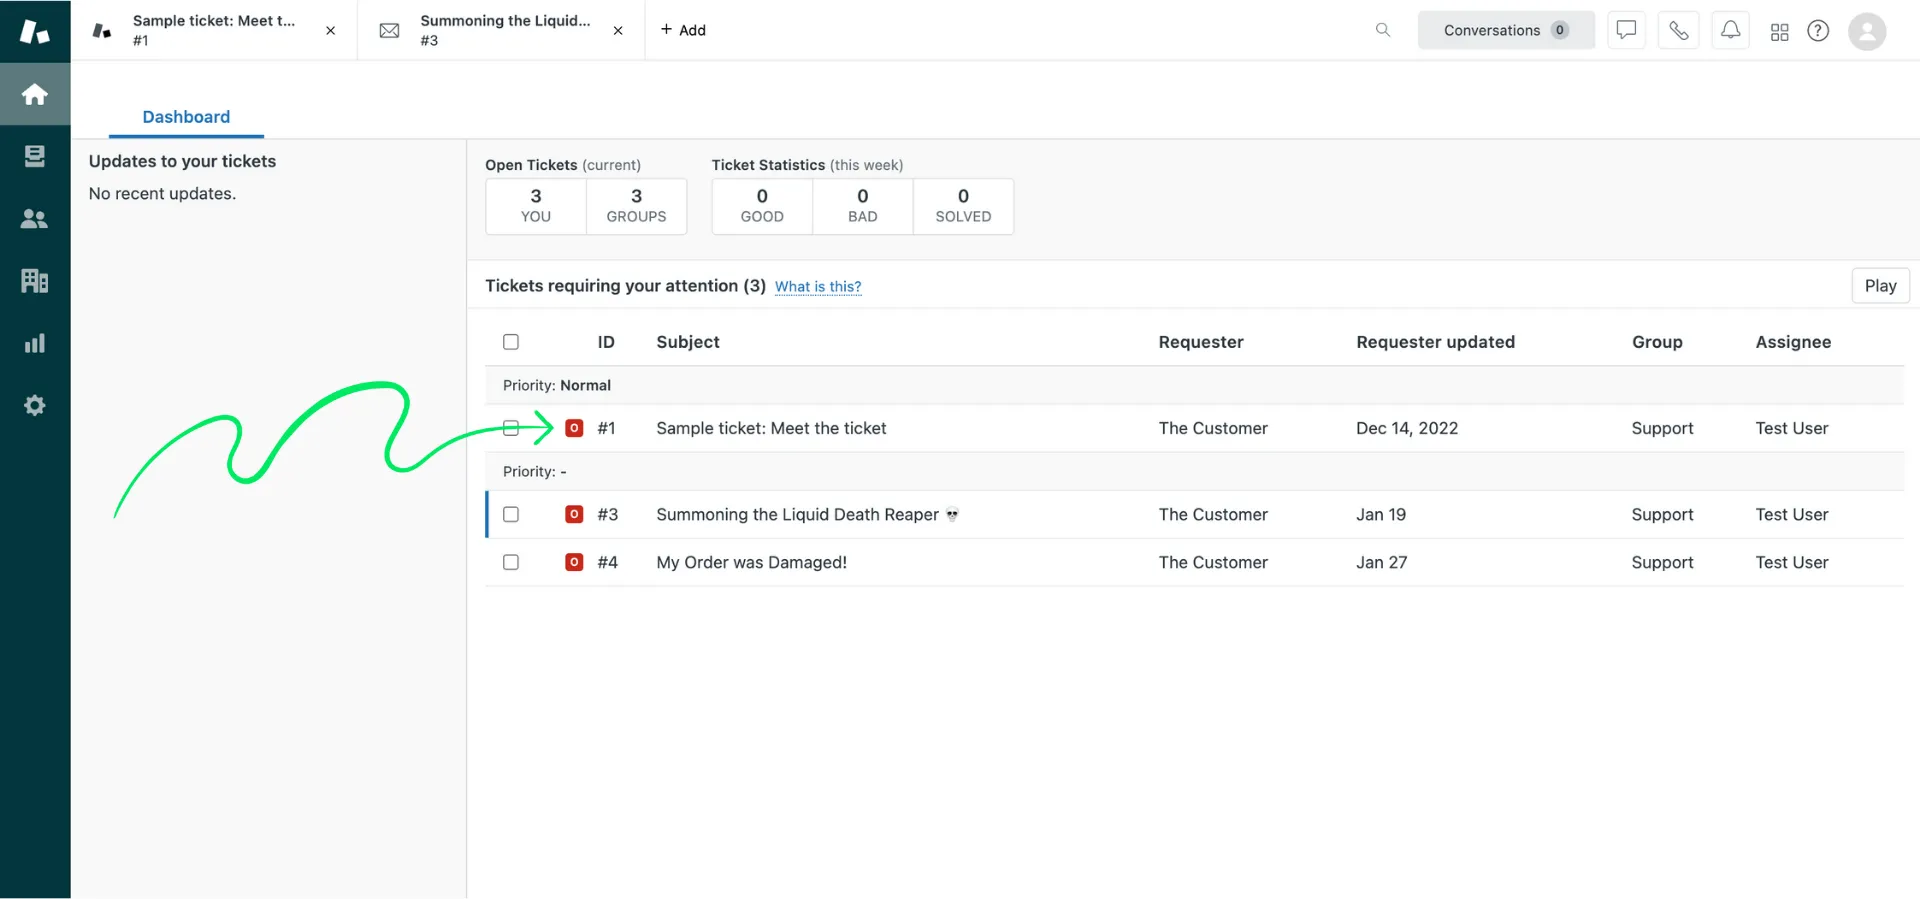Open the notifications bell icon
The height and width of the screenshot is (899, 1920).
(1730, 30)
